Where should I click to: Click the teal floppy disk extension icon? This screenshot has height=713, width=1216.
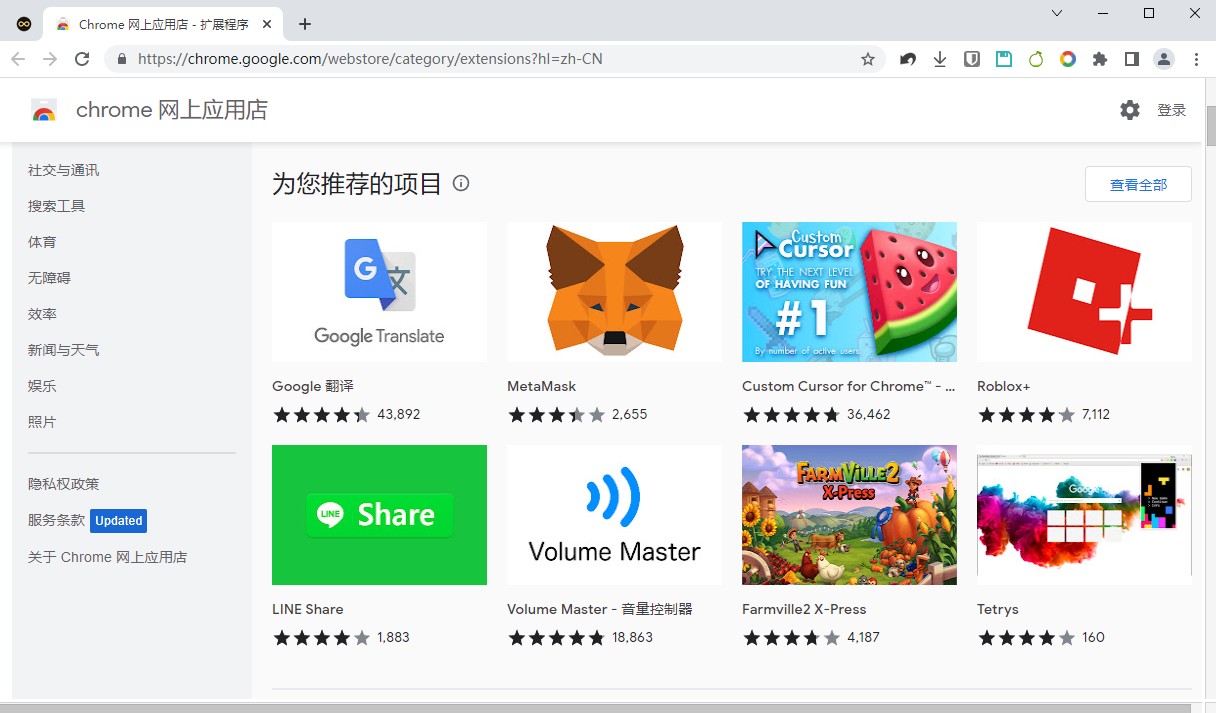click(1004, 59)
